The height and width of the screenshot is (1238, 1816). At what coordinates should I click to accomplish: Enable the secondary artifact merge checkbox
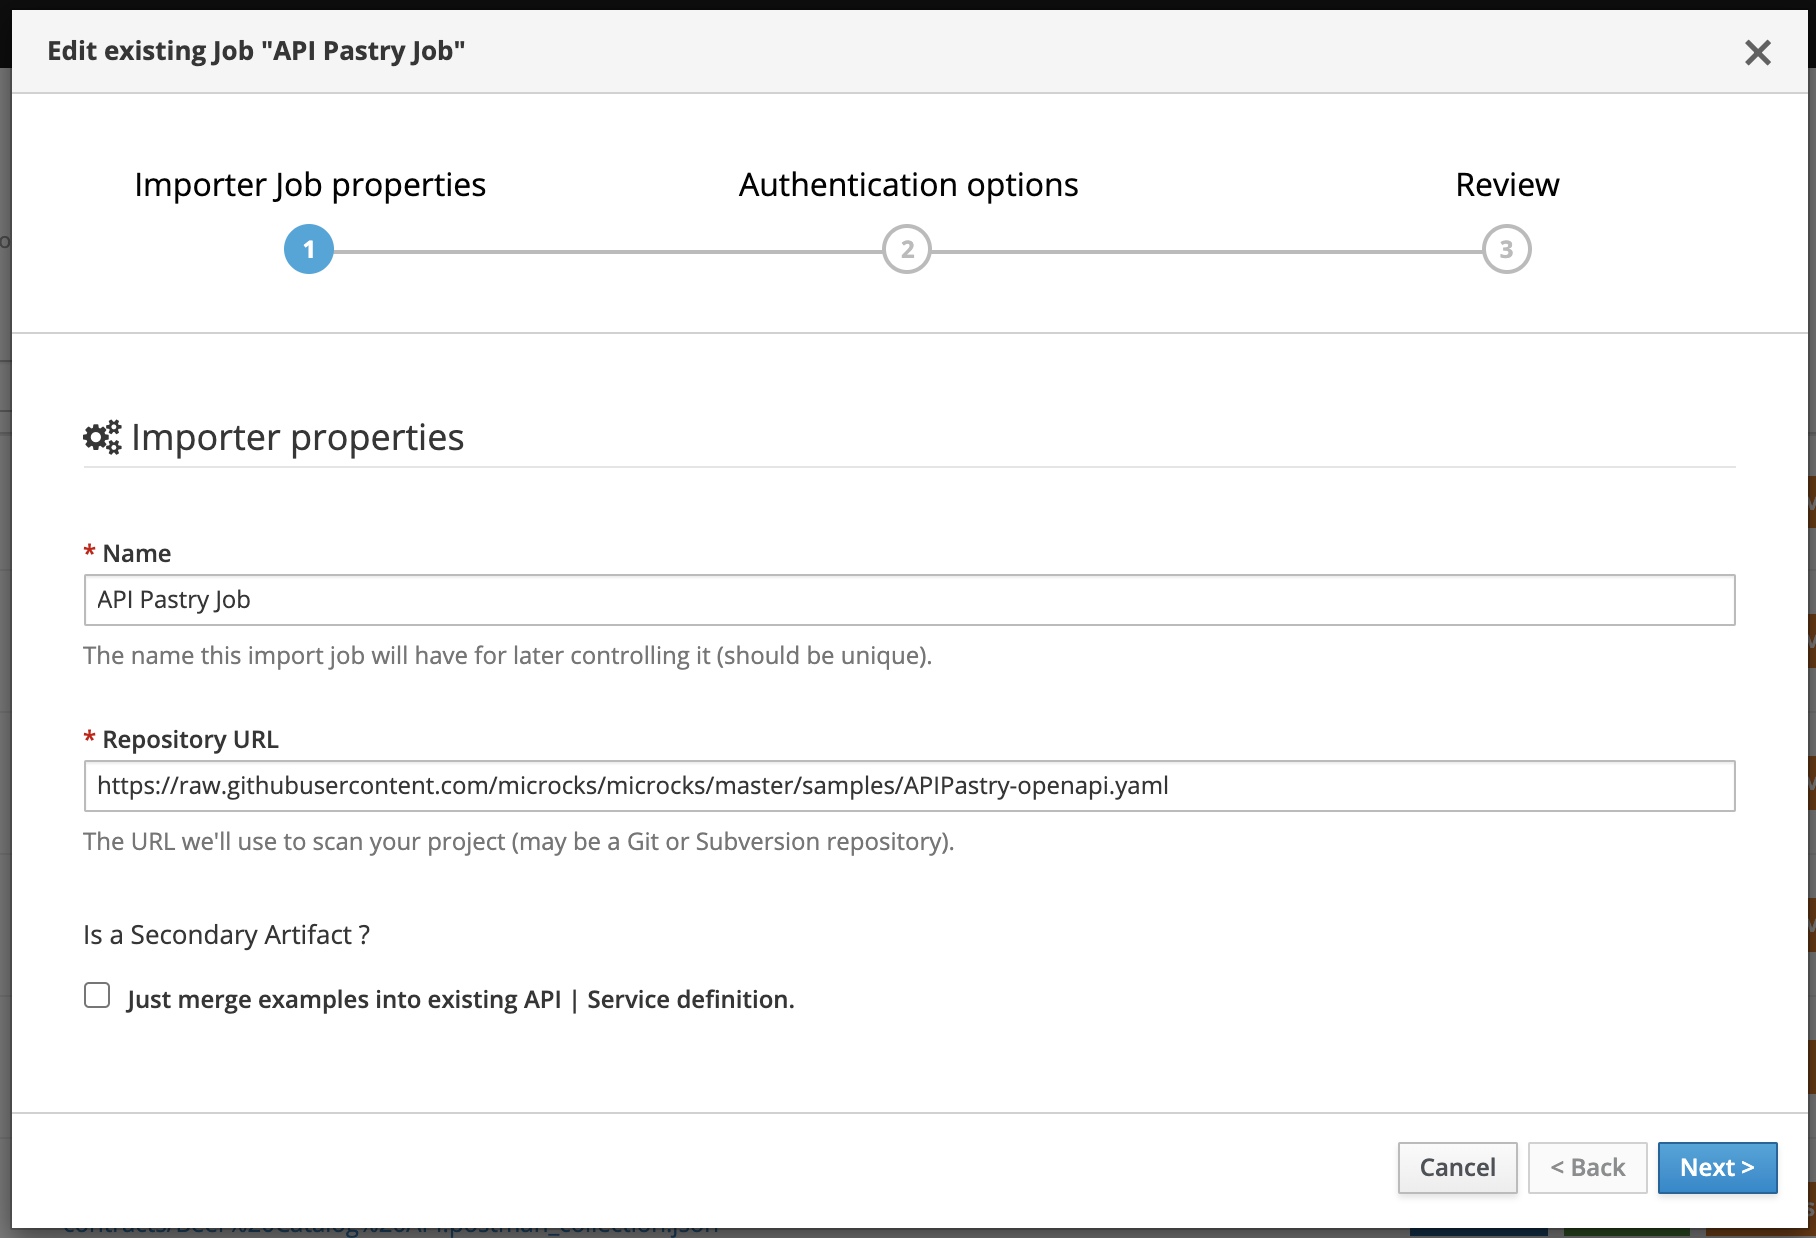97,996
